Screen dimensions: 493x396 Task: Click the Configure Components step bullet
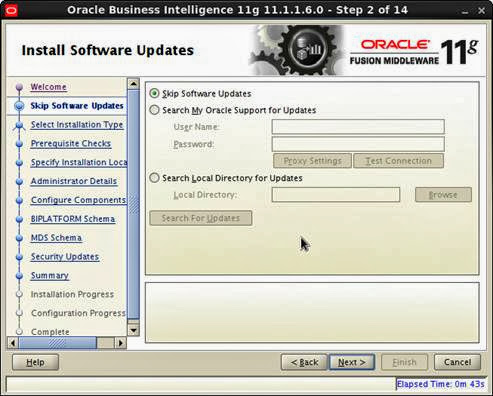[19, 200]
